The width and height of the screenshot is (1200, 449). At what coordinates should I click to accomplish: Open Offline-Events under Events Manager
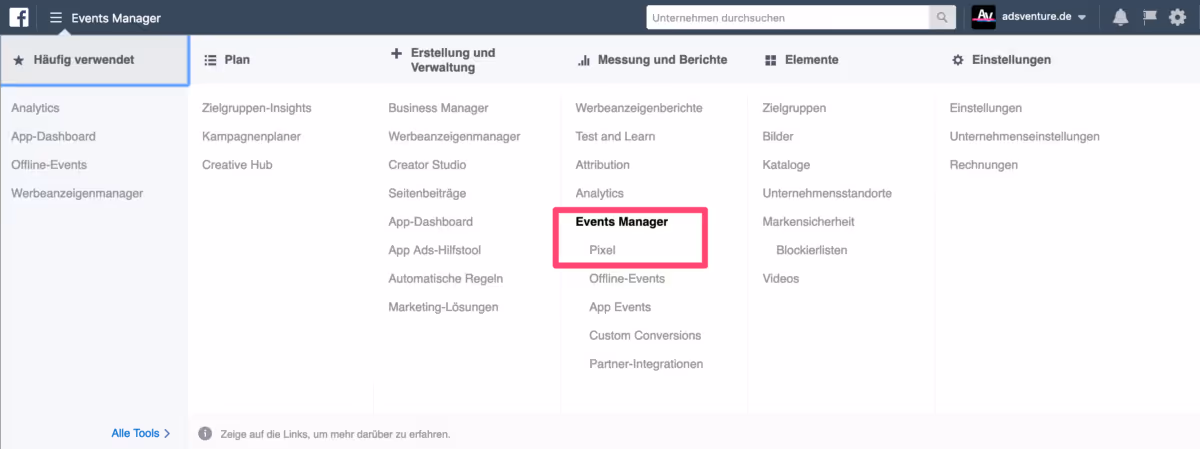click(627, 279)
